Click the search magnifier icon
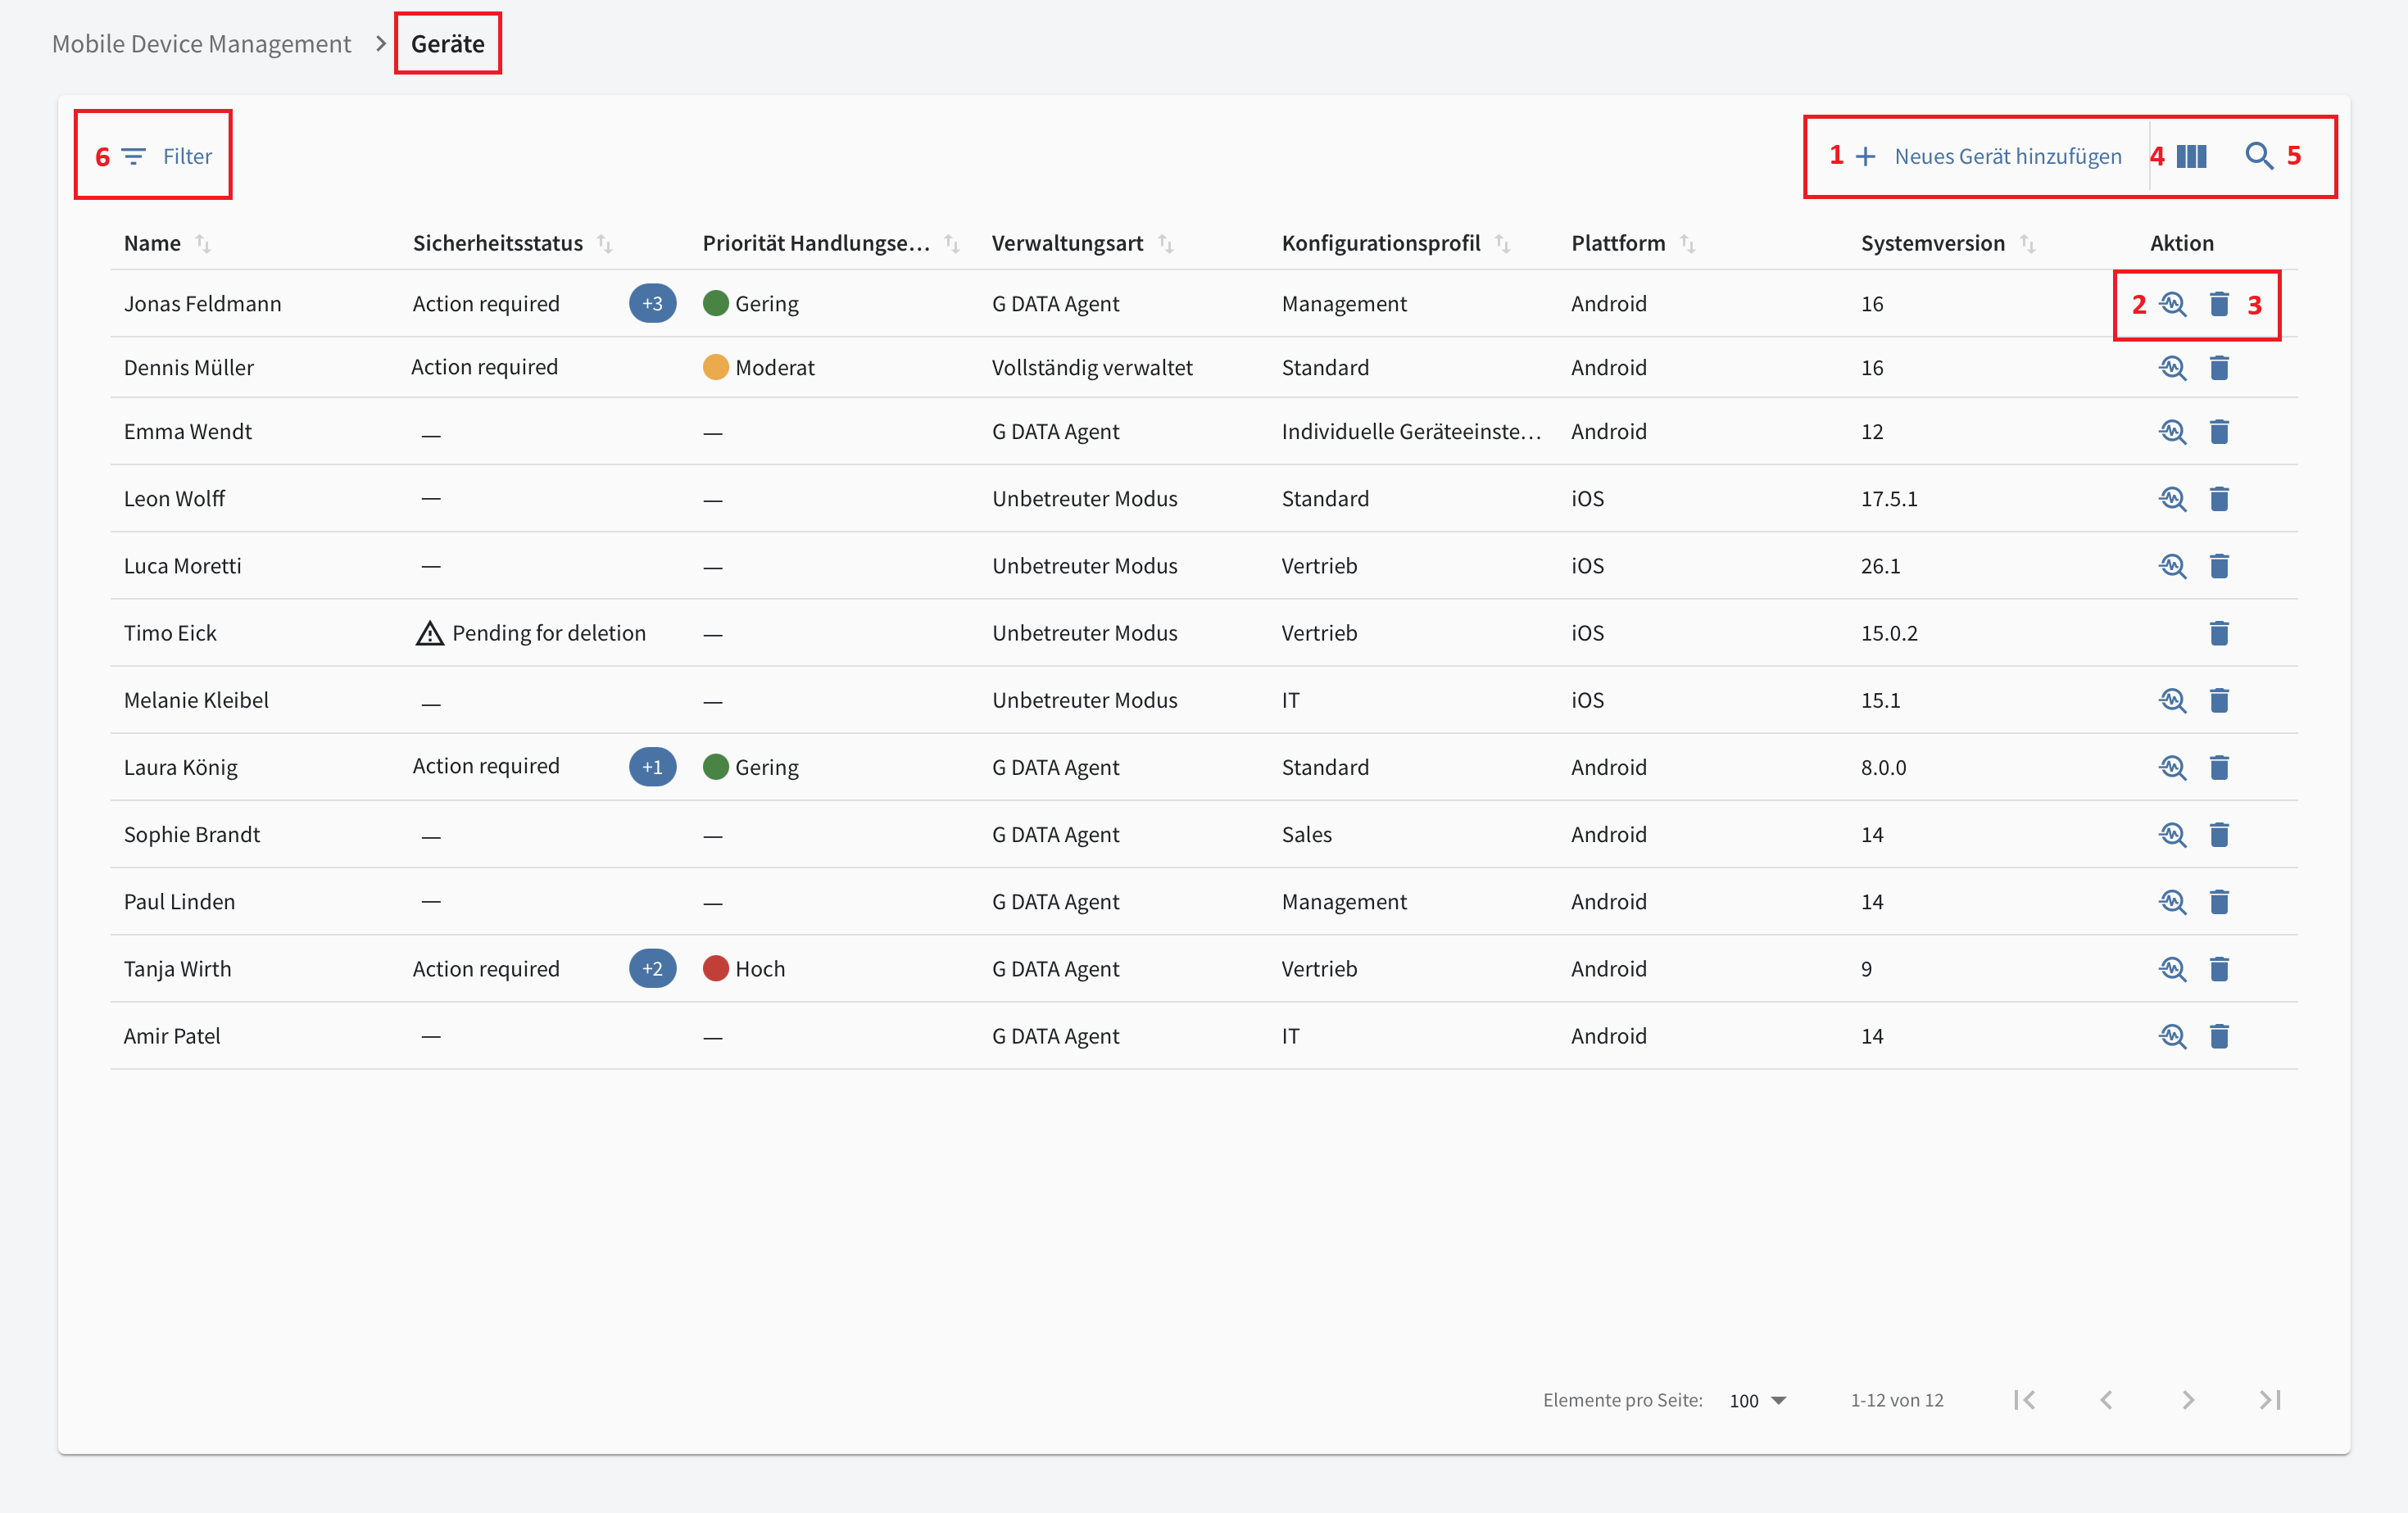 (2259, 156)
